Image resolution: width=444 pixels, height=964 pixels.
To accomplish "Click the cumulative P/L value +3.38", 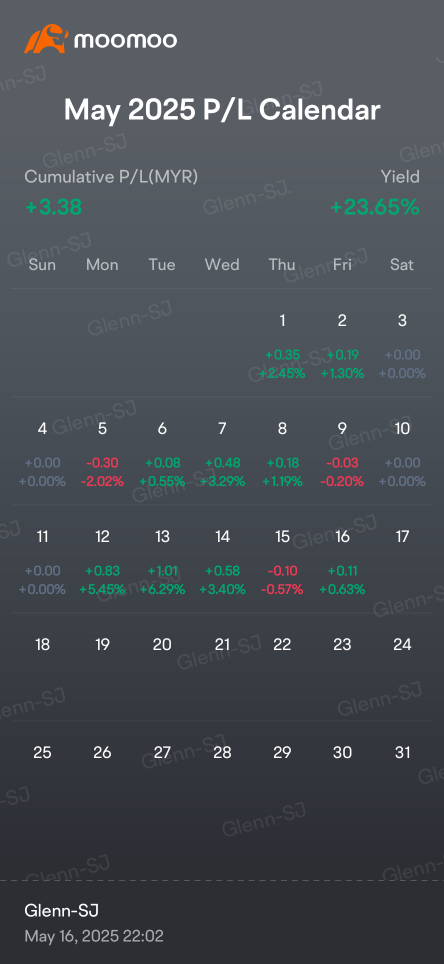I will (x=54, y=208).
